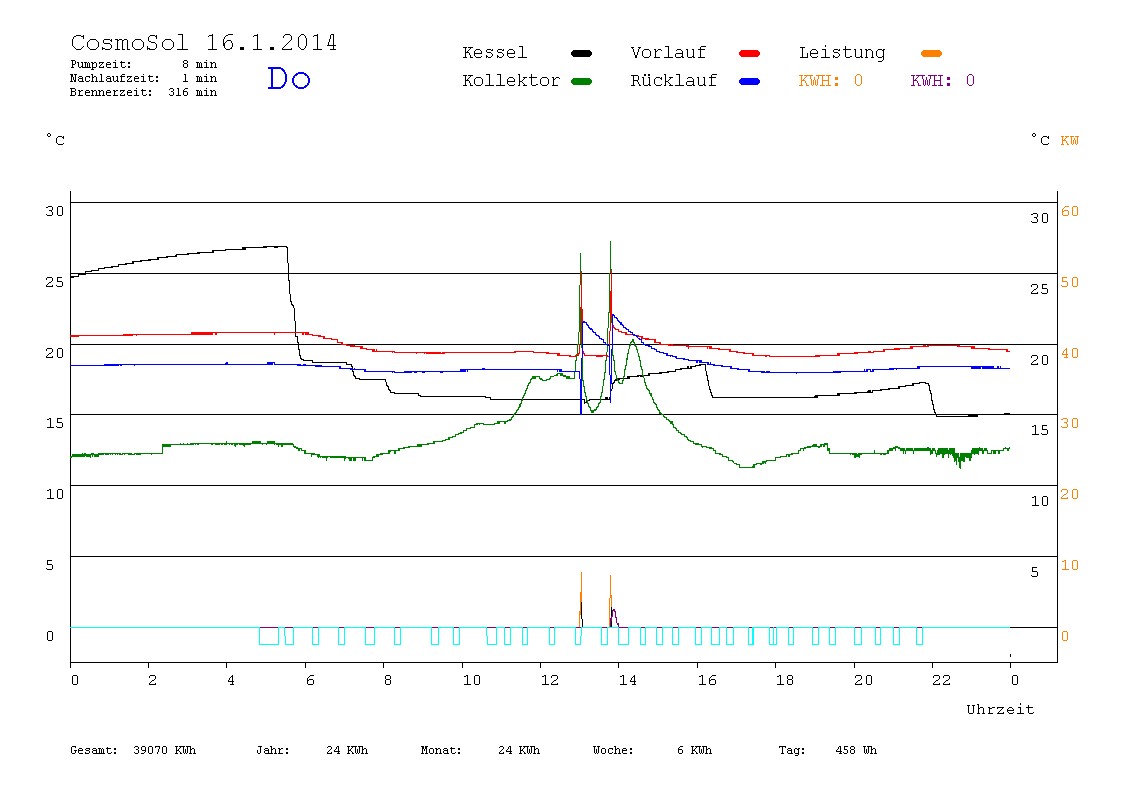This screenshot has height=812, width=1148.
Task: Click hour "4" on the time axis
Action: [231, 680]
